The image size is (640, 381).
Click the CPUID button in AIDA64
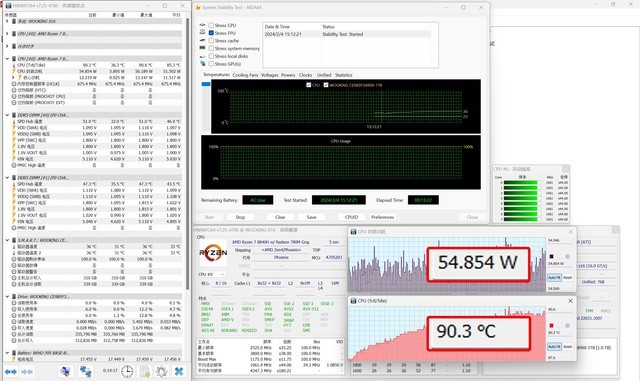[x=351, y=217]
